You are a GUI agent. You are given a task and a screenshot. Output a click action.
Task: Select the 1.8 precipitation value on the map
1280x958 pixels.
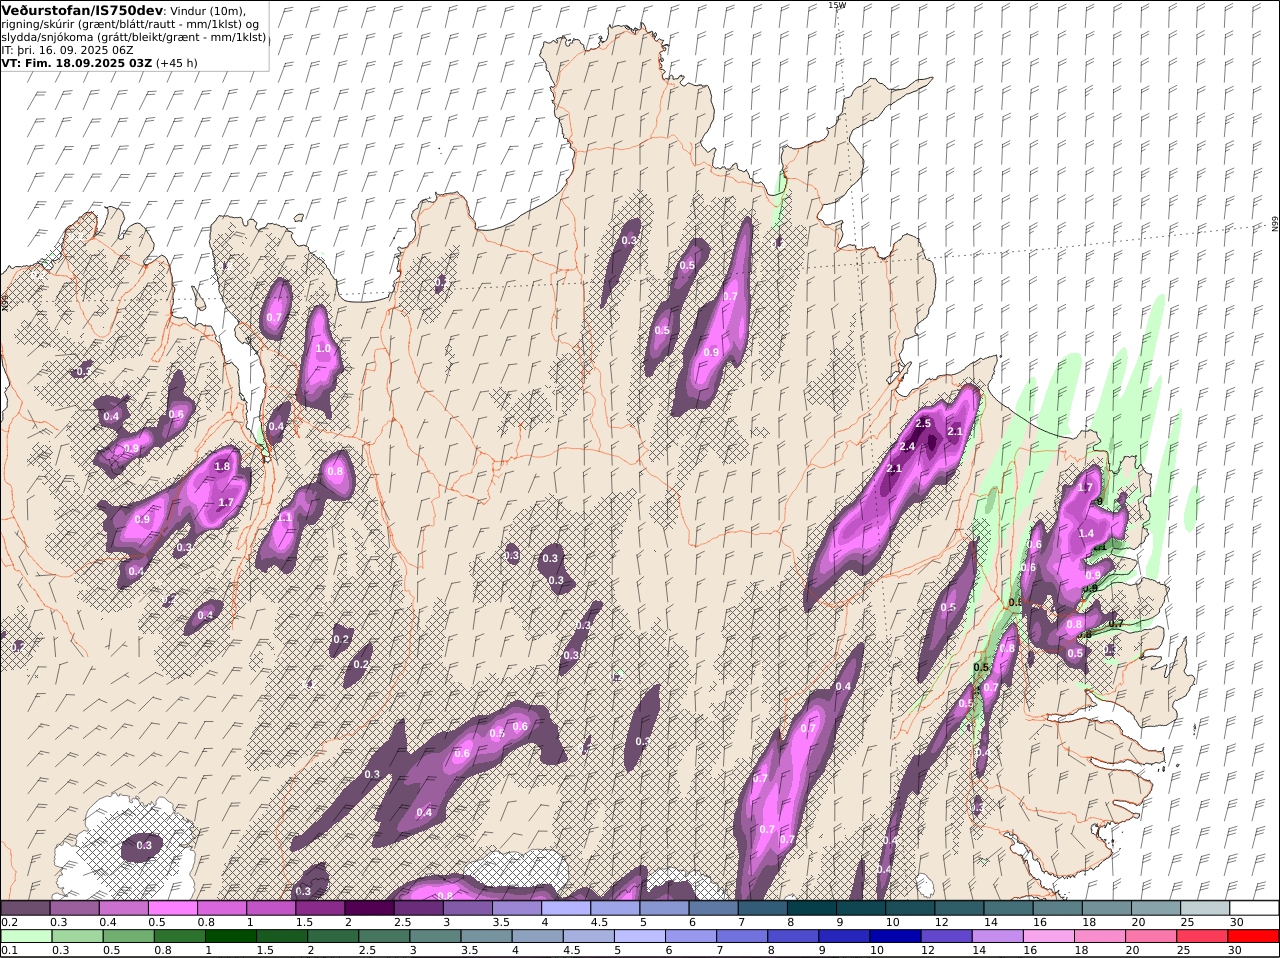pyautogui.click(x=222, y=466)
